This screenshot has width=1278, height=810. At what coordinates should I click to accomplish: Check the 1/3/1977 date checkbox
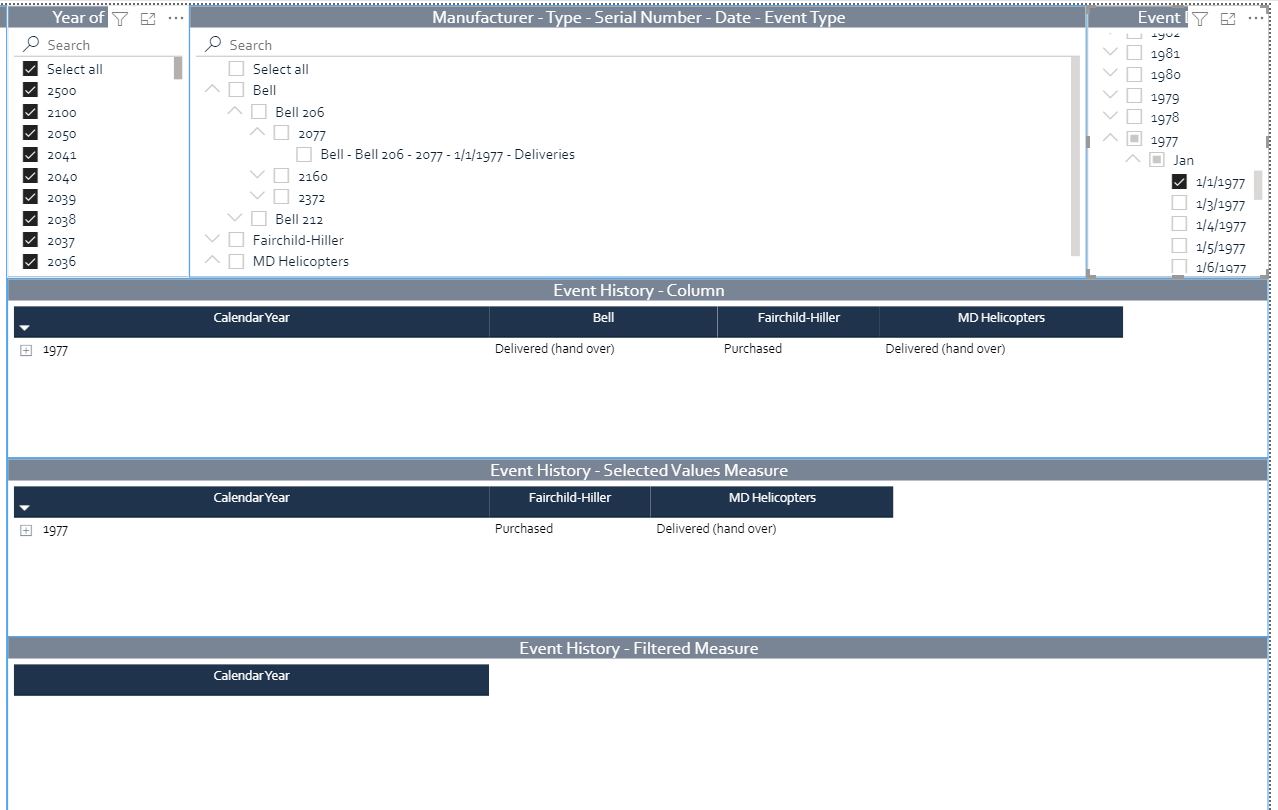1179,203
